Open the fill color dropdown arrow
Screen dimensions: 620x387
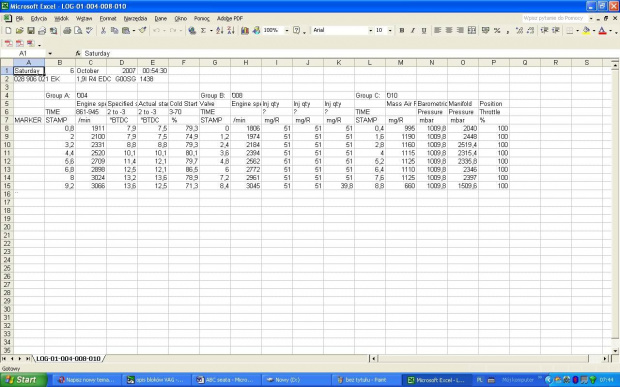tap(594, 30)
